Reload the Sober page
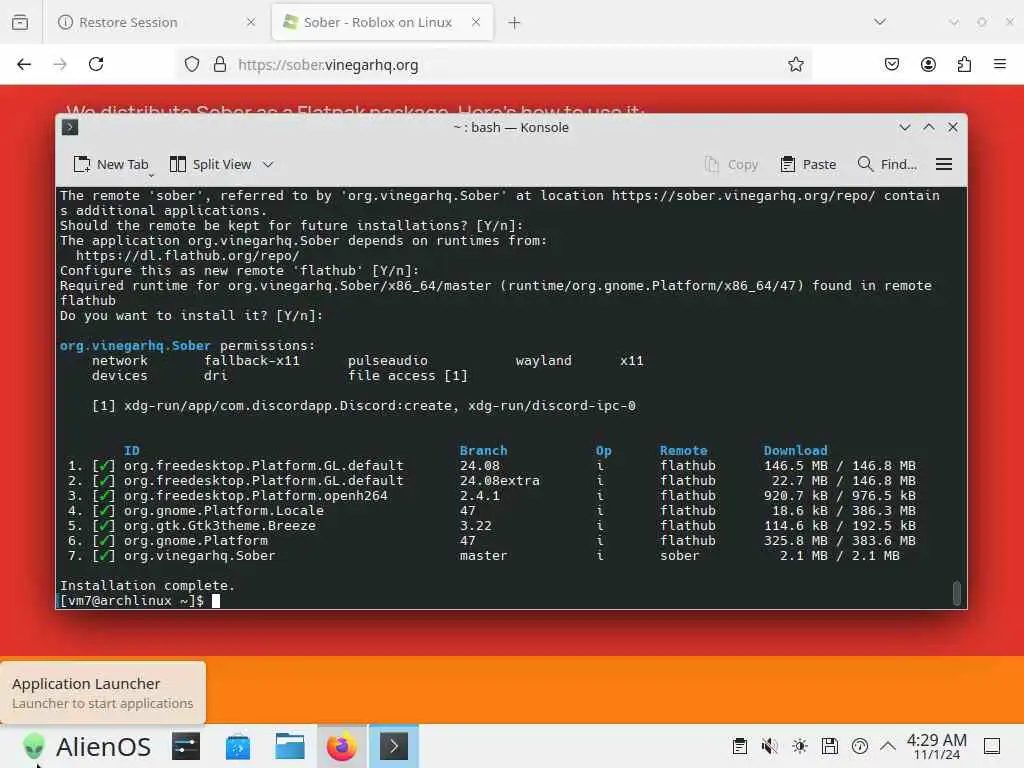The width and height of the screenshot is (1024, 768). click(x=96, y=64)
